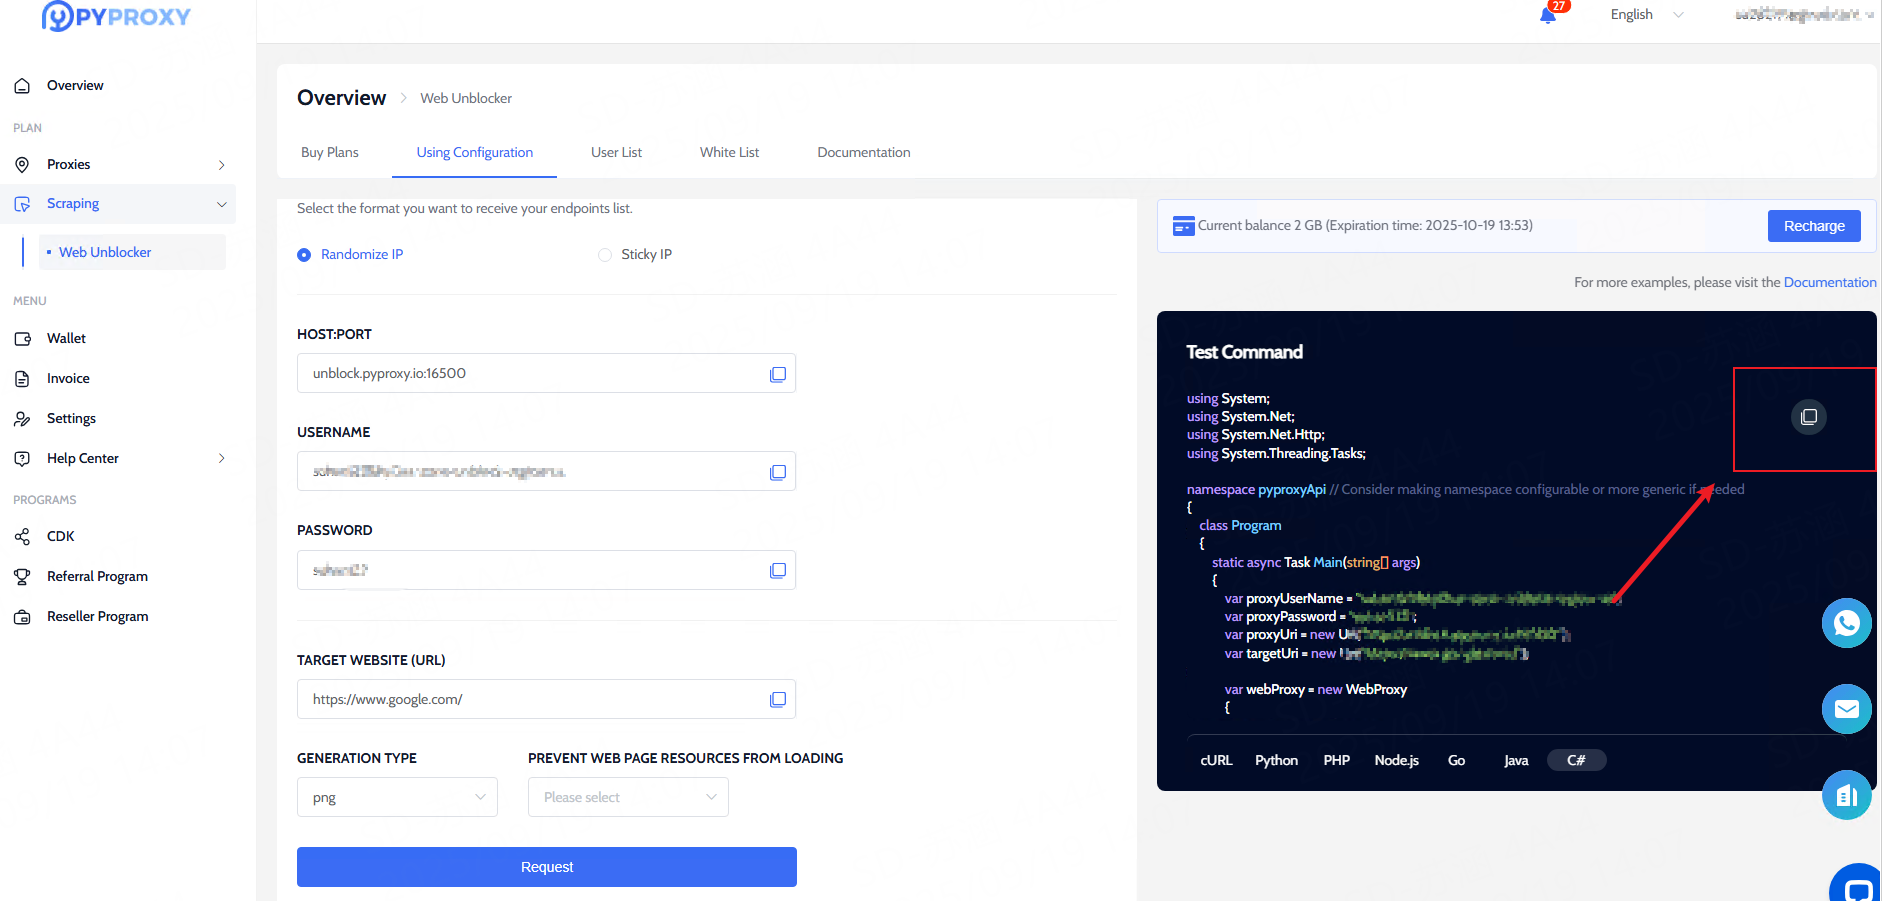Open the Documentation link above code

pyautogui.click(x=1830, y=283)
